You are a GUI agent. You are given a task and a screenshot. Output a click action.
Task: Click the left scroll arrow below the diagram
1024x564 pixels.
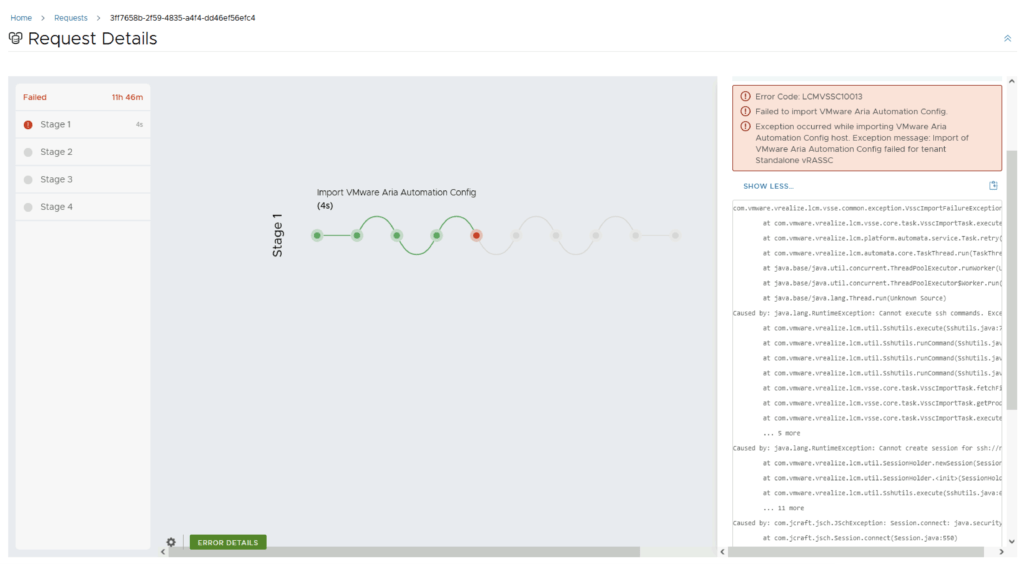pyautogui.click(x=164, y=552)
